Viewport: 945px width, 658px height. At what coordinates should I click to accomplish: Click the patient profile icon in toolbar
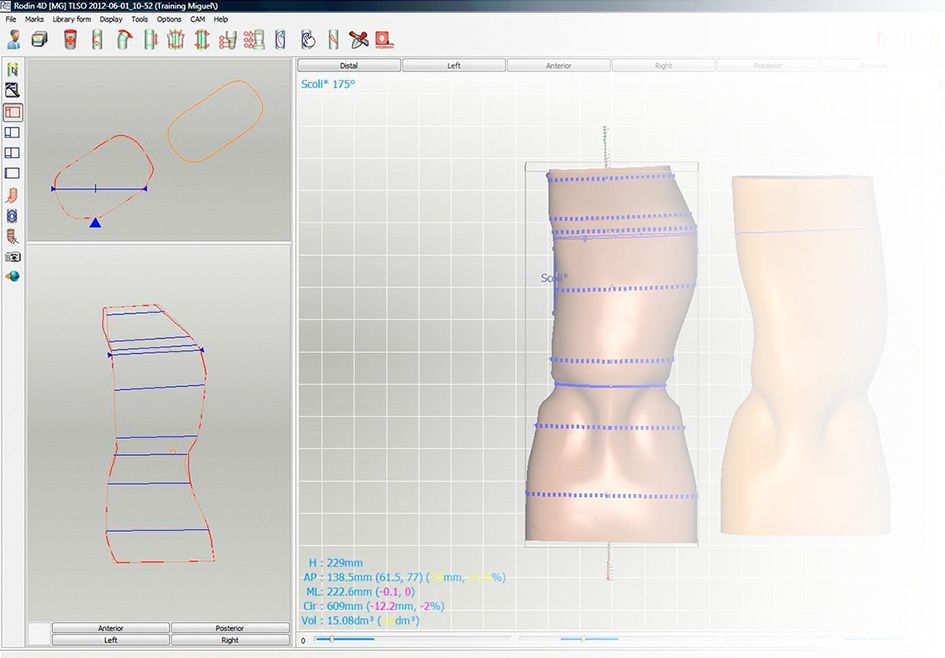[14, 40]
